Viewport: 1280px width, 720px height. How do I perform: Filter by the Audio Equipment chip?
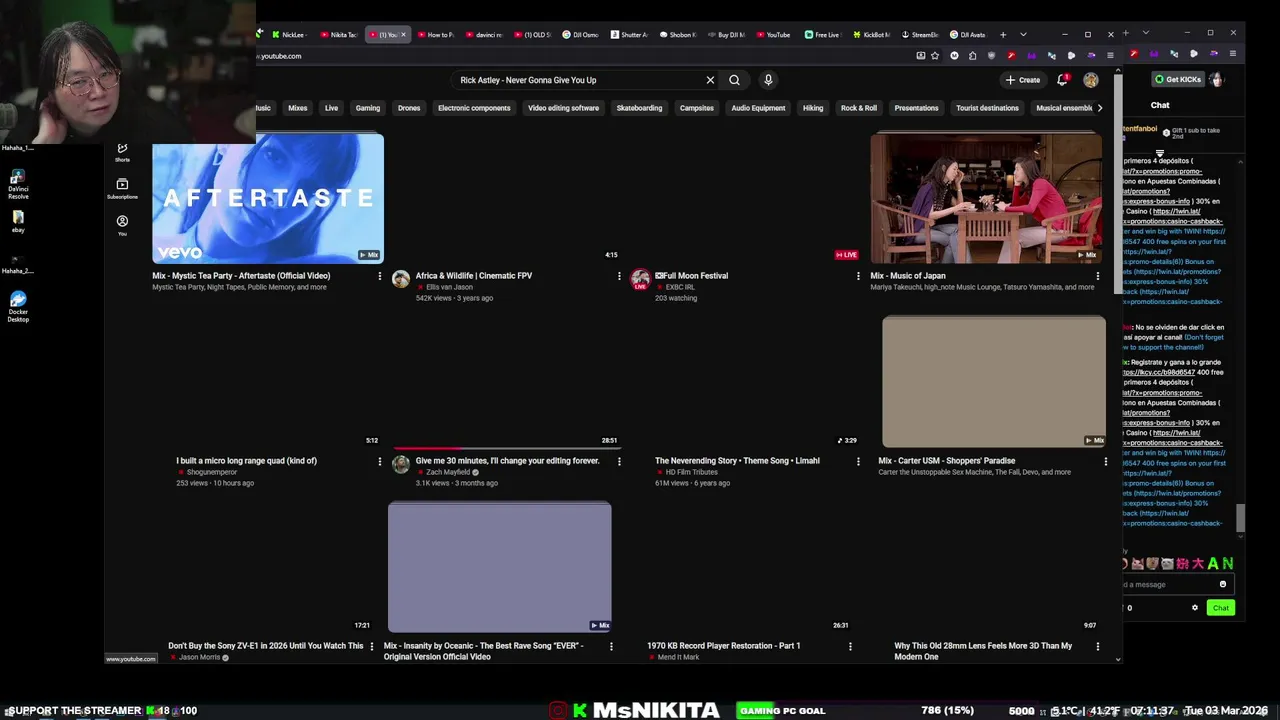click(x=758, y=108)
